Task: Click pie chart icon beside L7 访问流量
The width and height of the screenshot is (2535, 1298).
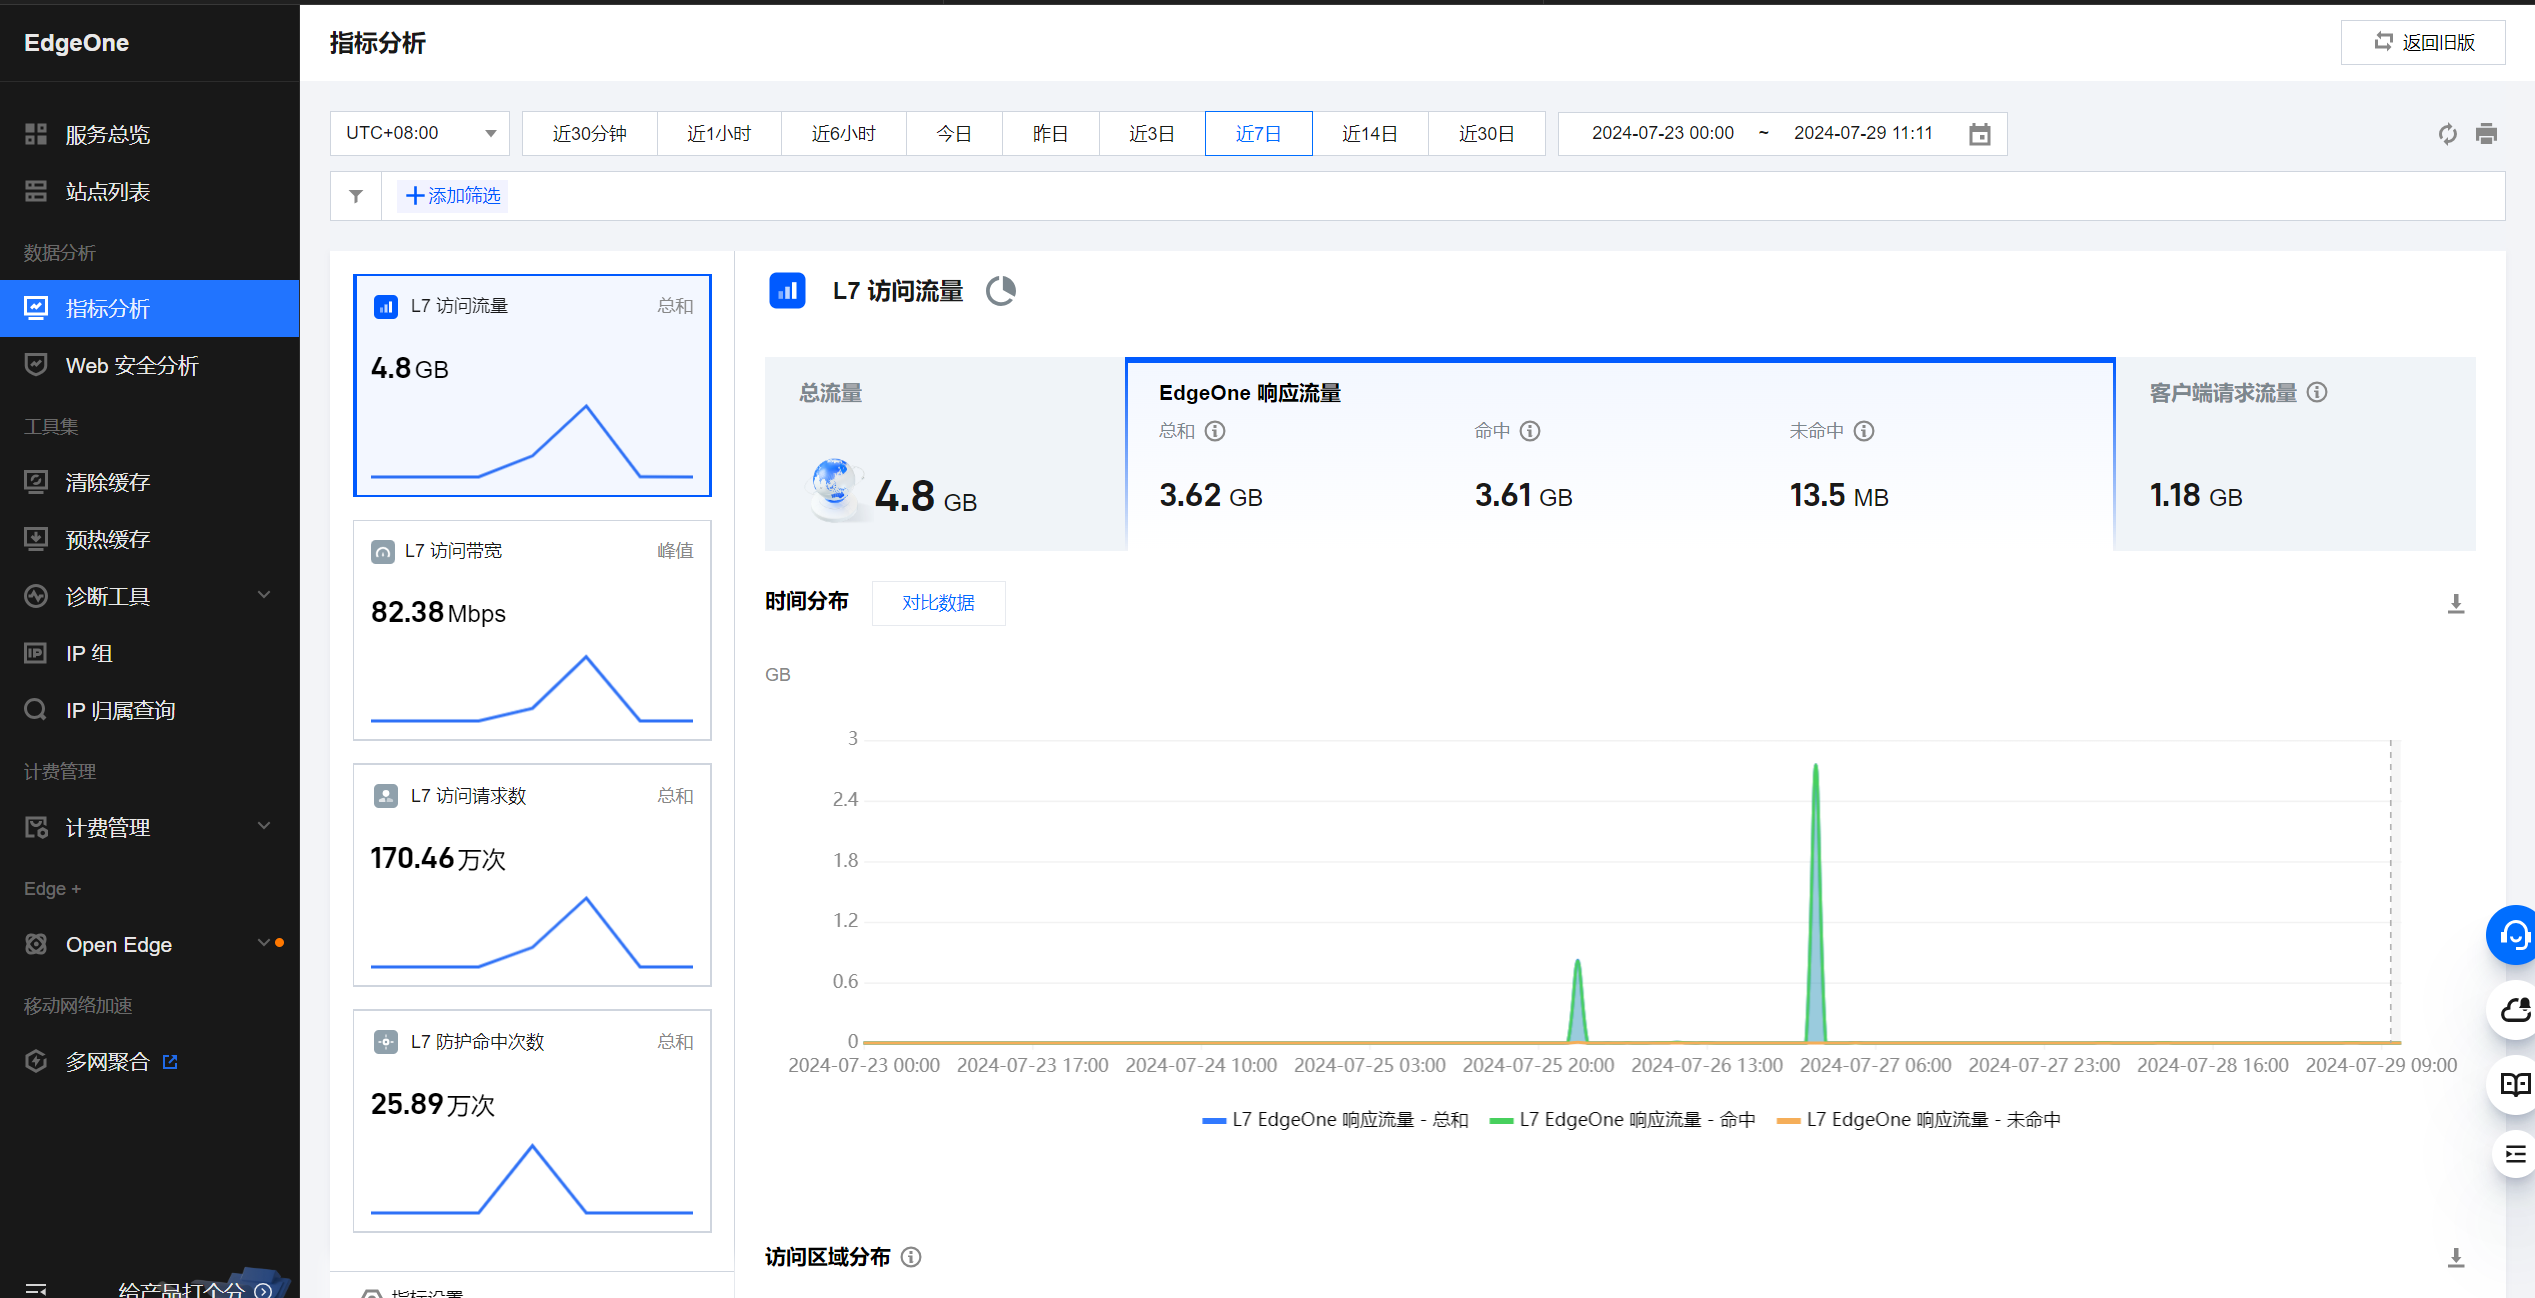Action: 1000,291
